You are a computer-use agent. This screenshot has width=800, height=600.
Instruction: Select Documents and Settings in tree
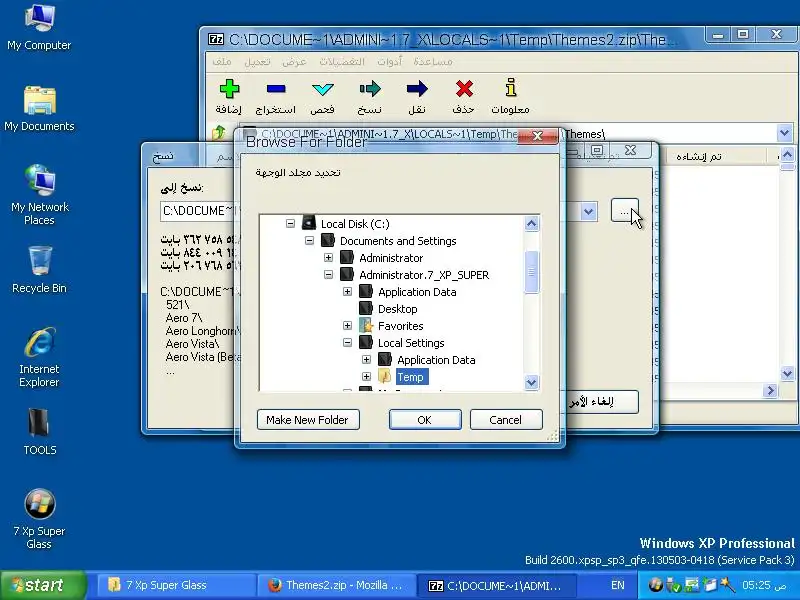coord(398,241)
